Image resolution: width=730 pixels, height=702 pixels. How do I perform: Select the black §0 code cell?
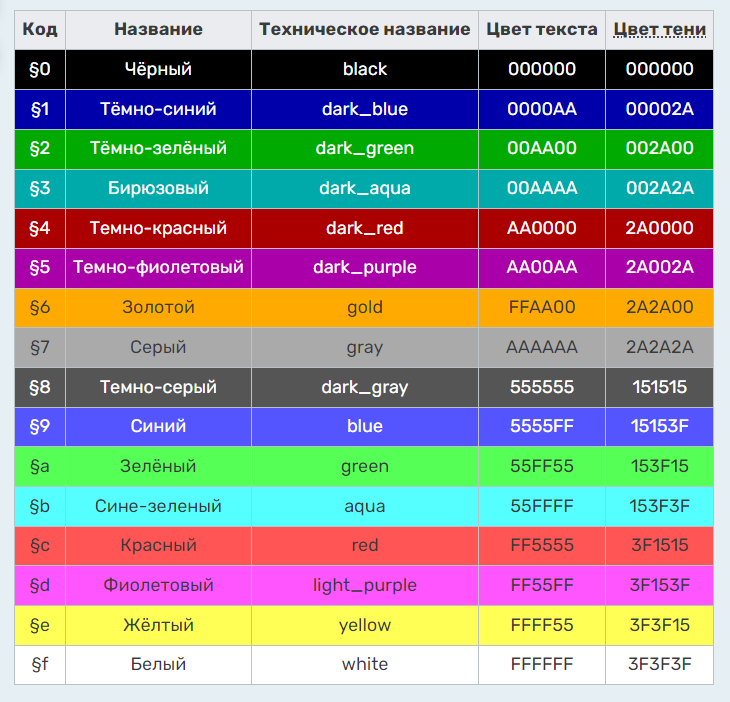pos(40,69)
